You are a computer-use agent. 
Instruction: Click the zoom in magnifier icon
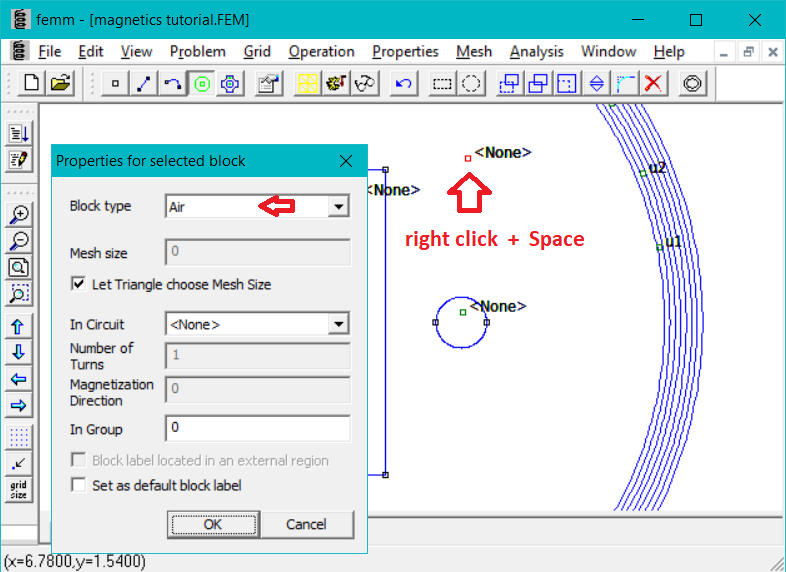[19, 214]
